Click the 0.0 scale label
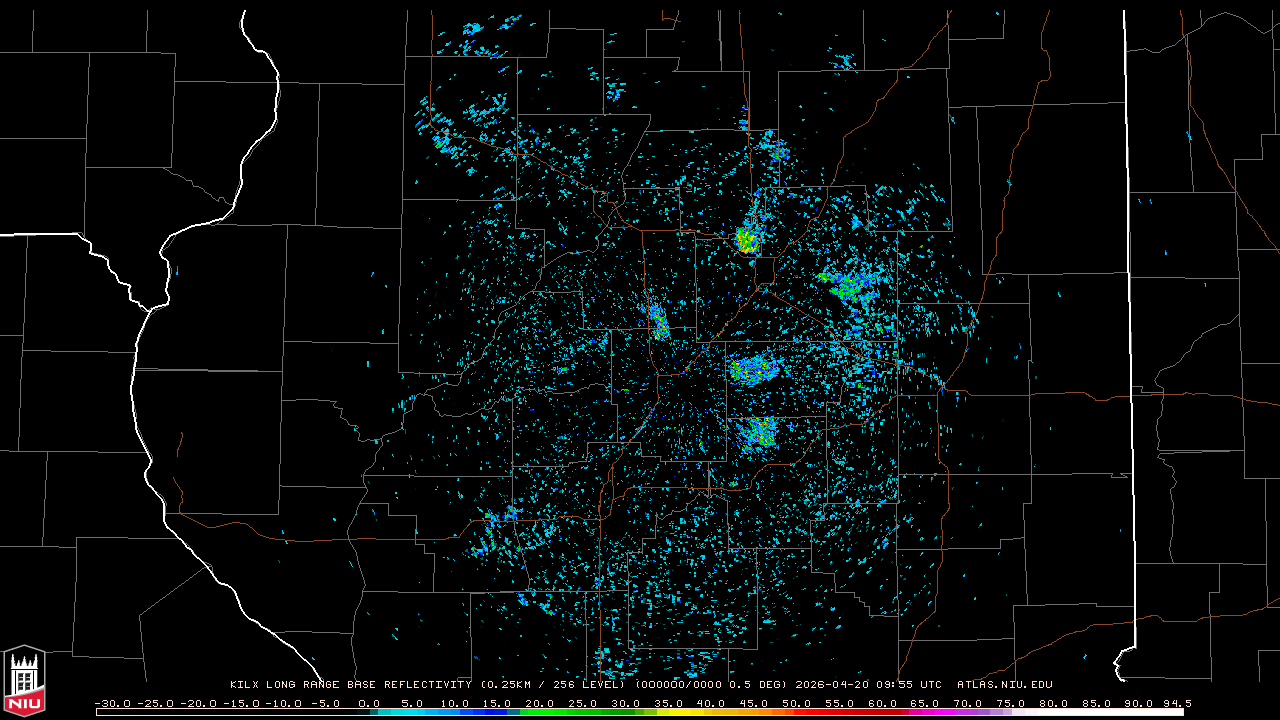 pos(368,703)
